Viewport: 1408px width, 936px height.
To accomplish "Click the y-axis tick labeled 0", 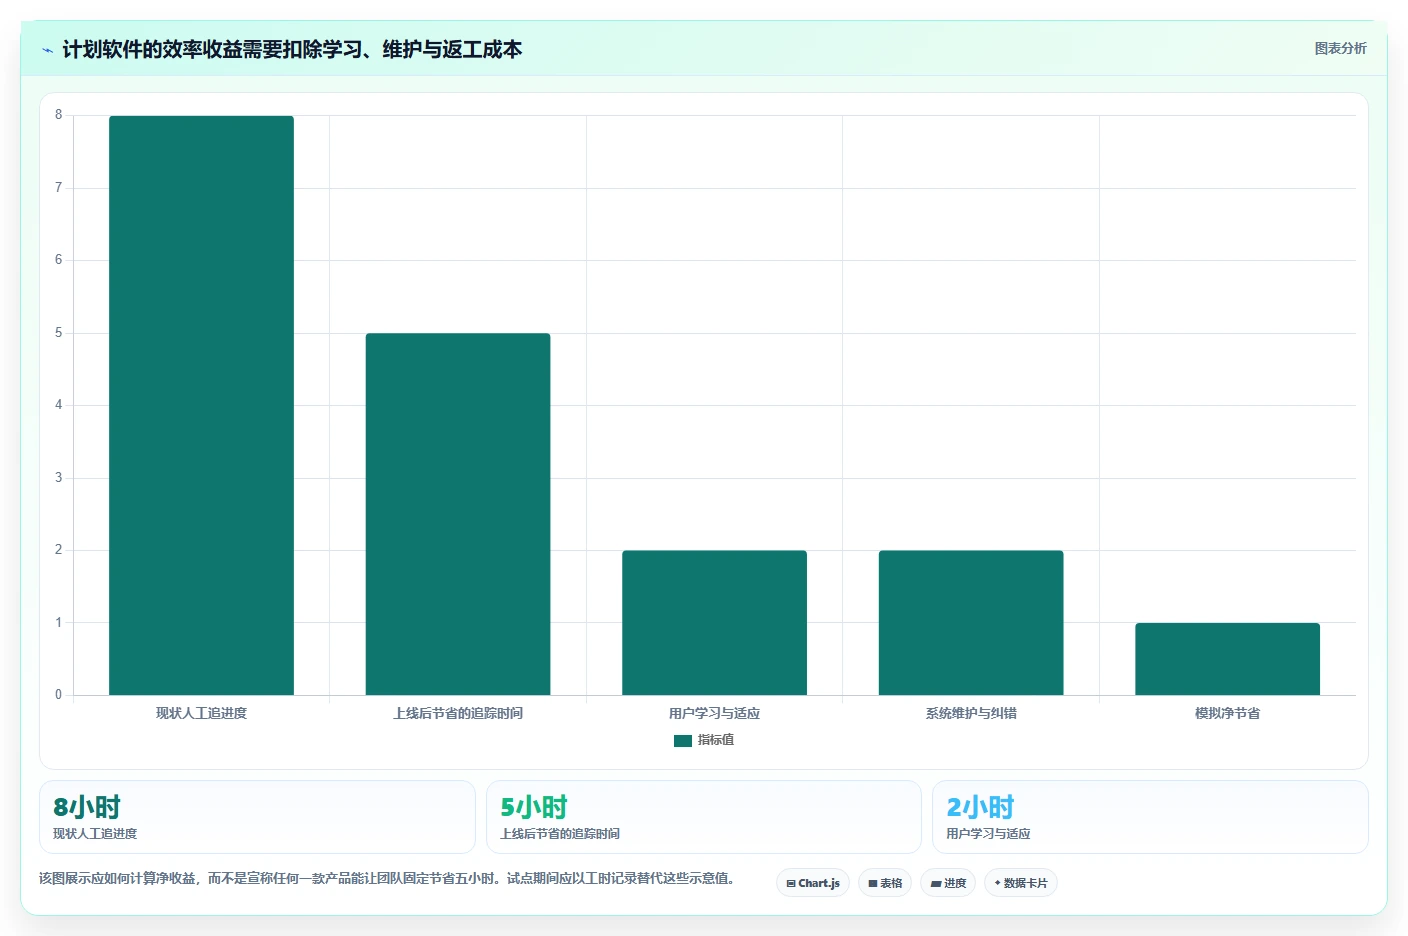I will coord(58,695).
